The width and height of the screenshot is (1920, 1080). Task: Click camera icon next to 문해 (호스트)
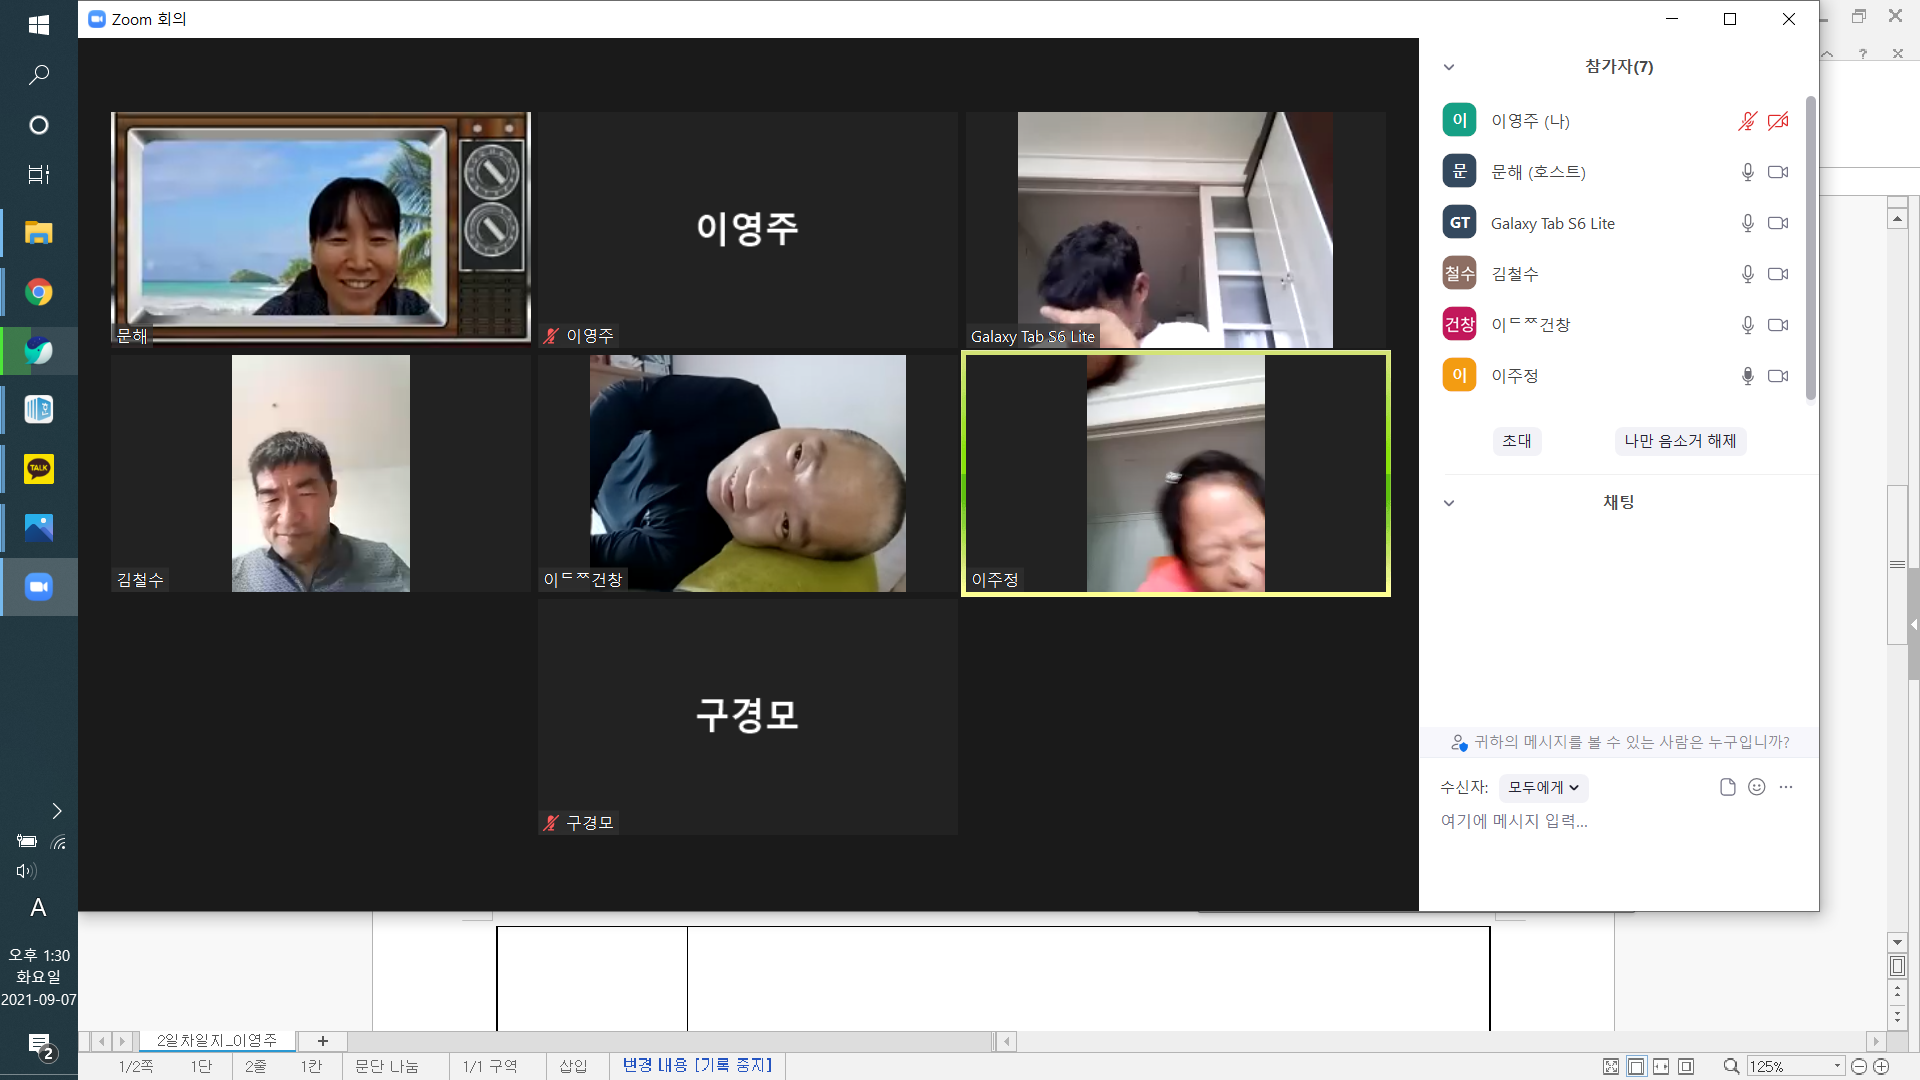(x=1778, y=172)
